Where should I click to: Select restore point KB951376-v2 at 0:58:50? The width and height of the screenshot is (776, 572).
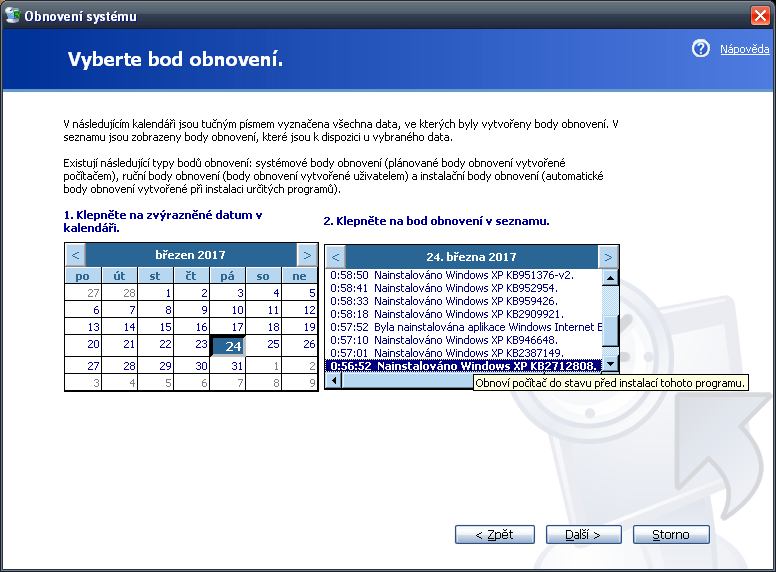(x=464, y=275)
